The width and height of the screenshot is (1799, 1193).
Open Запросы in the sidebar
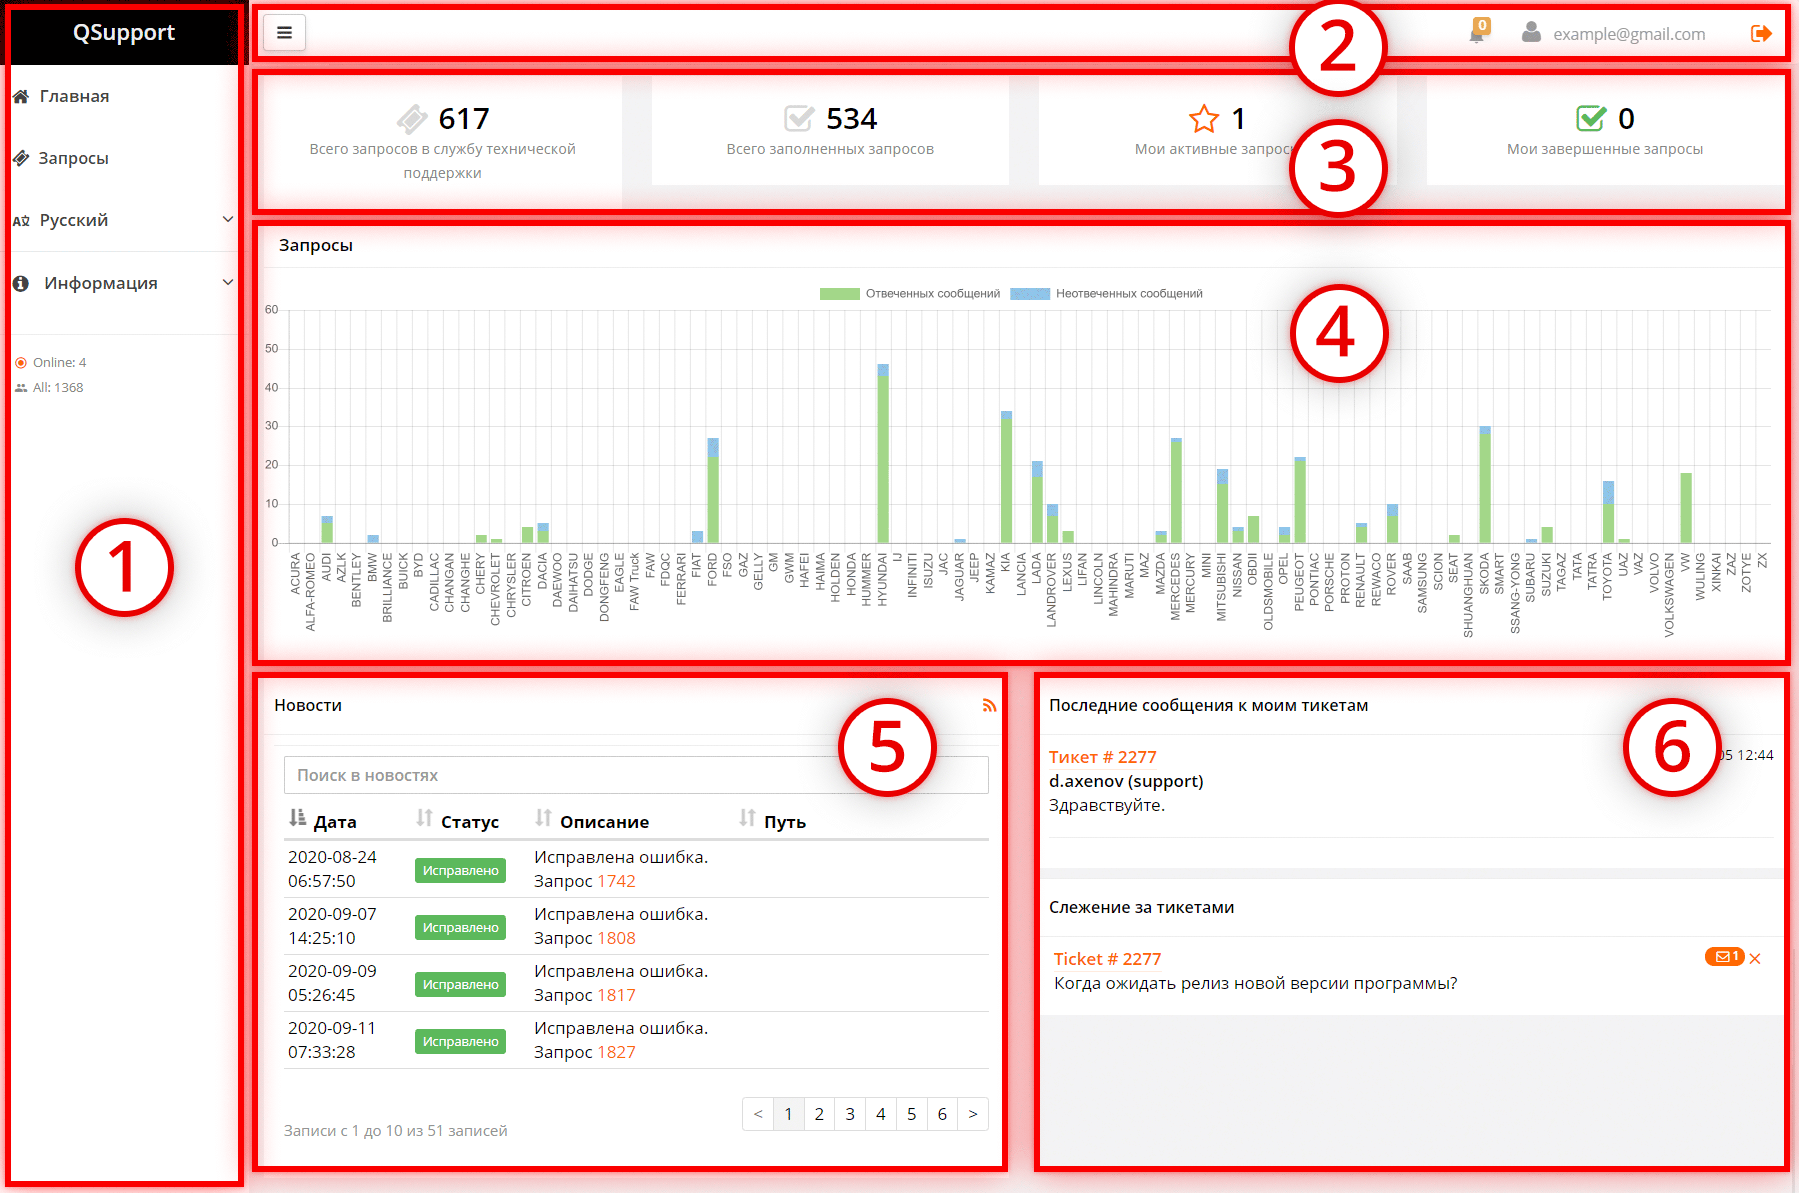[73, 158]
